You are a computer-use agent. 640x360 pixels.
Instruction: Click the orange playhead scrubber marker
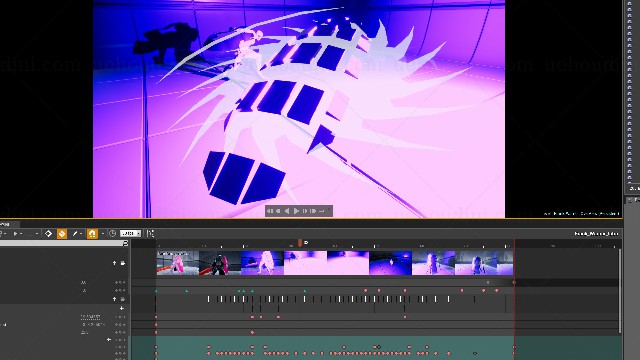coord(300,243)
